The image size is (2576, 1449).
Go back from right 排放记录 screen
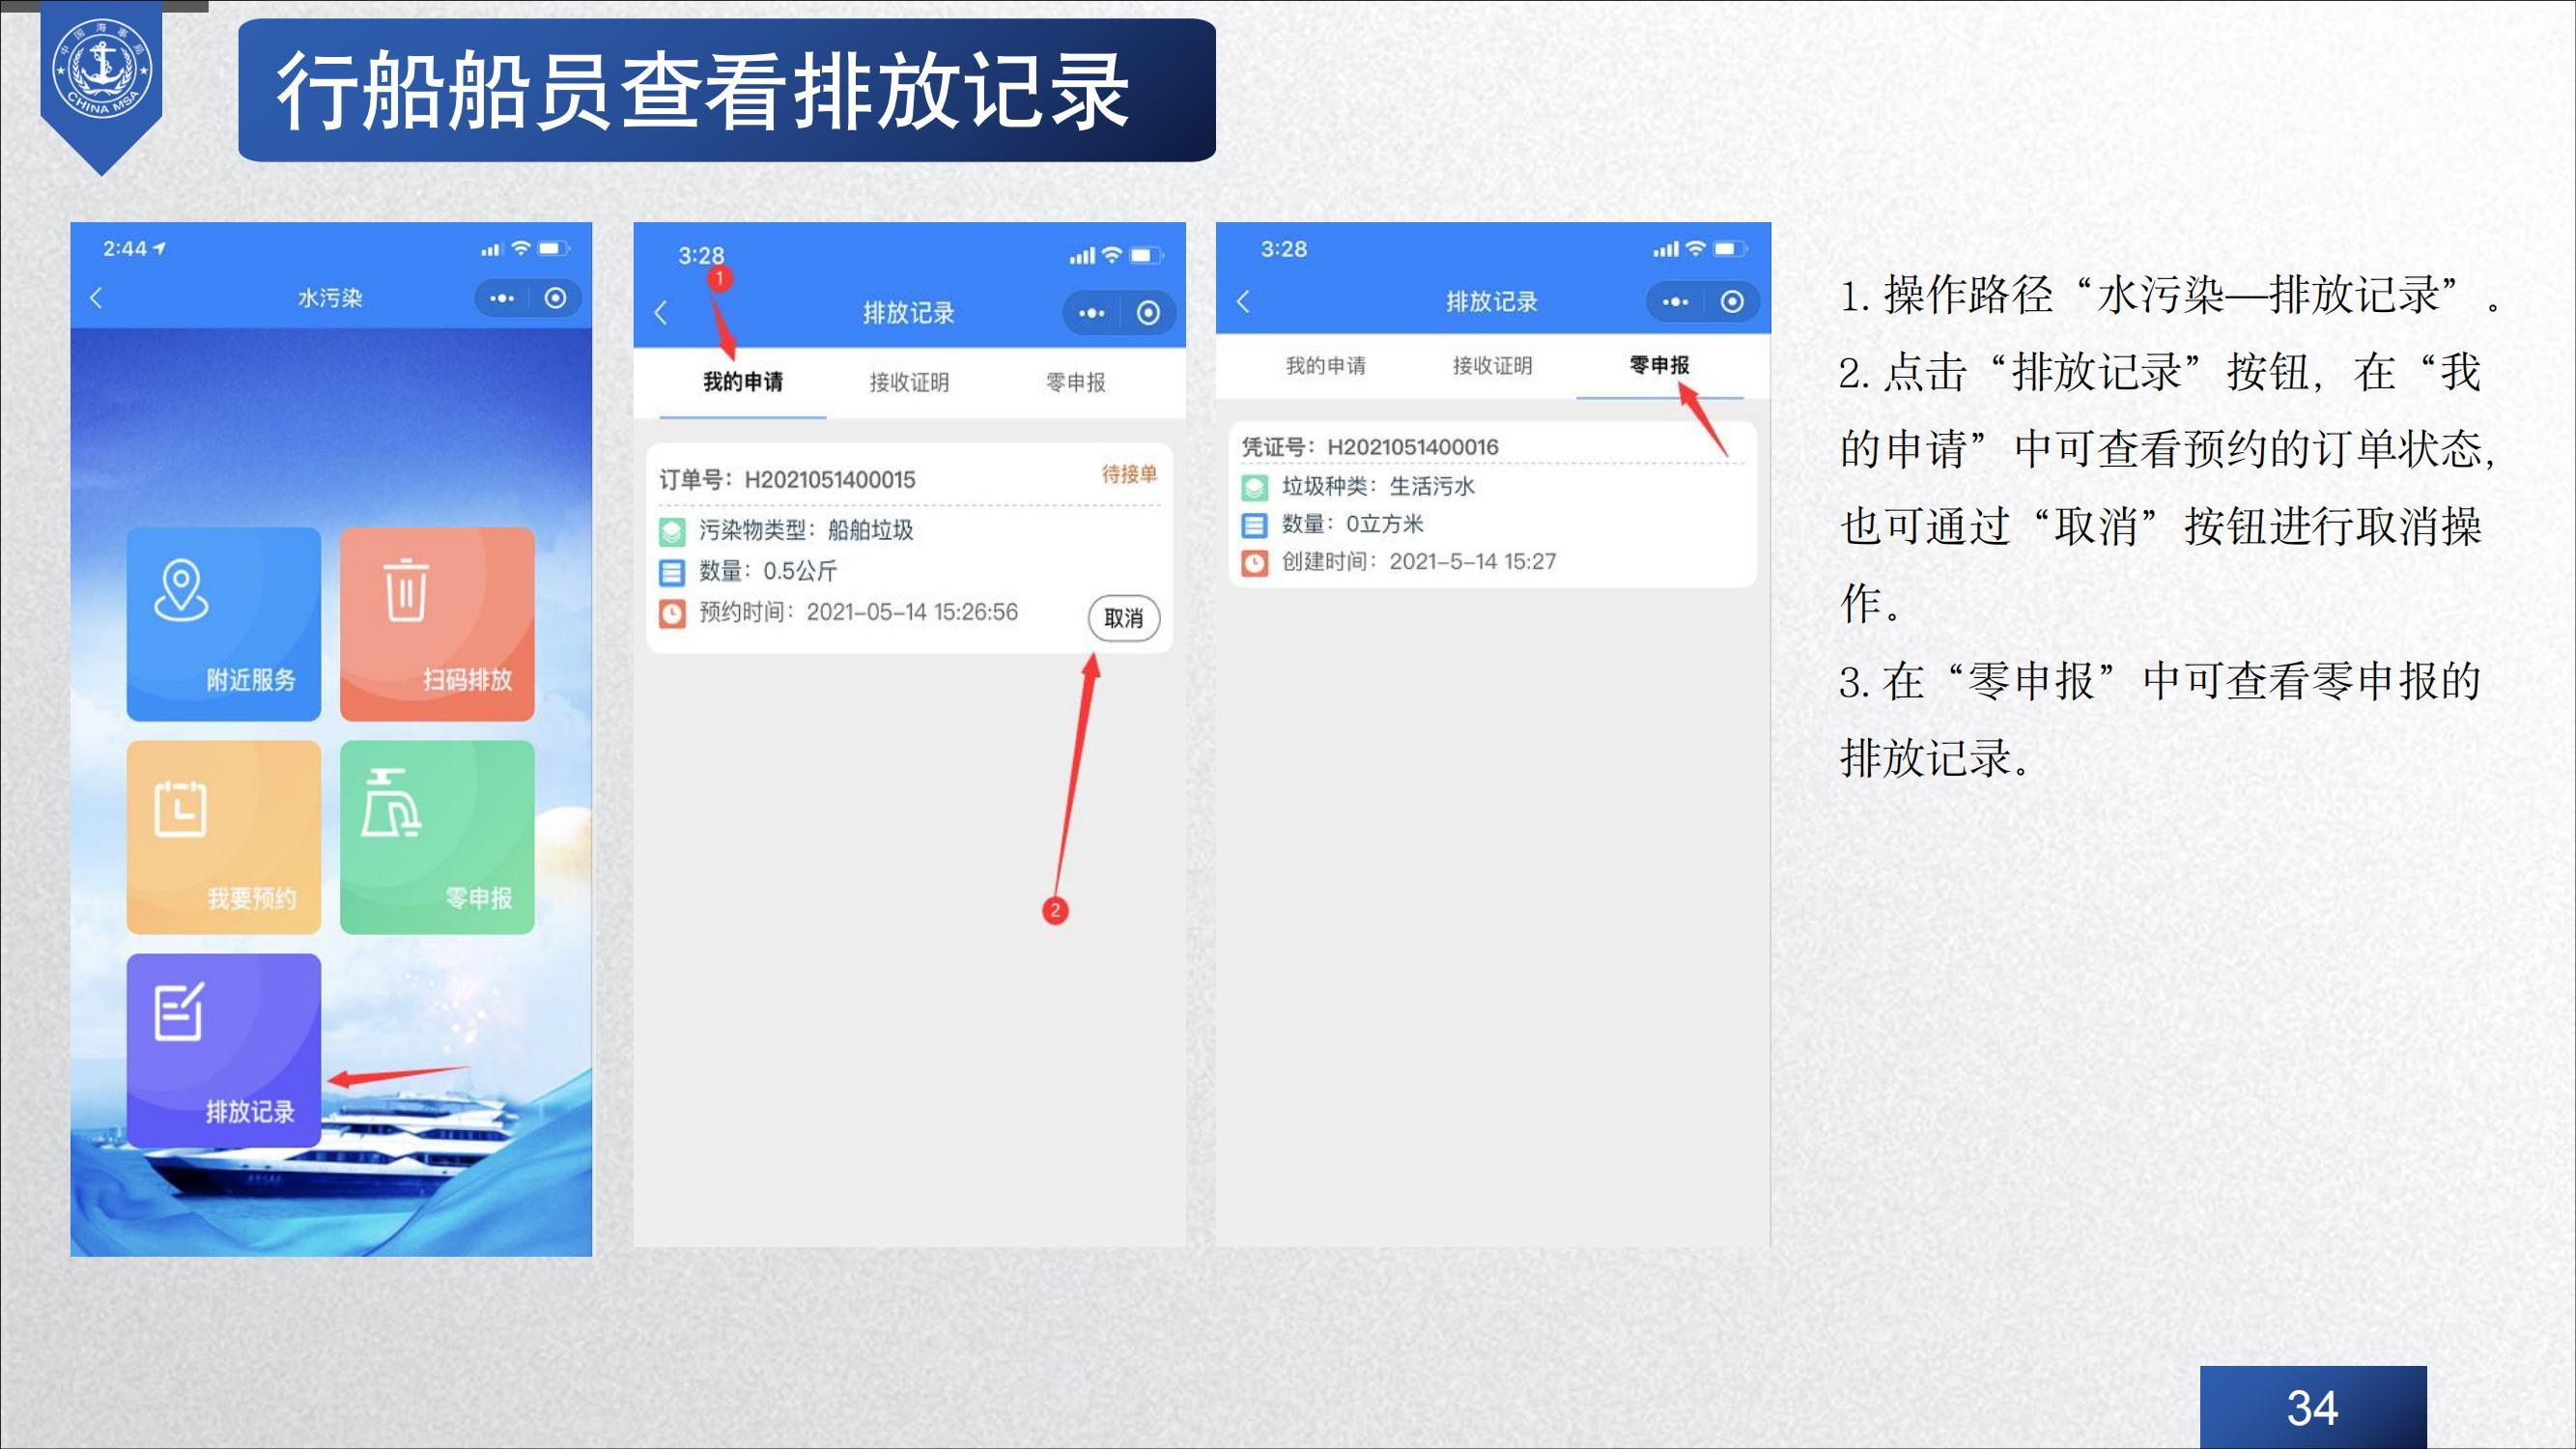click(x=1243, y=301)
